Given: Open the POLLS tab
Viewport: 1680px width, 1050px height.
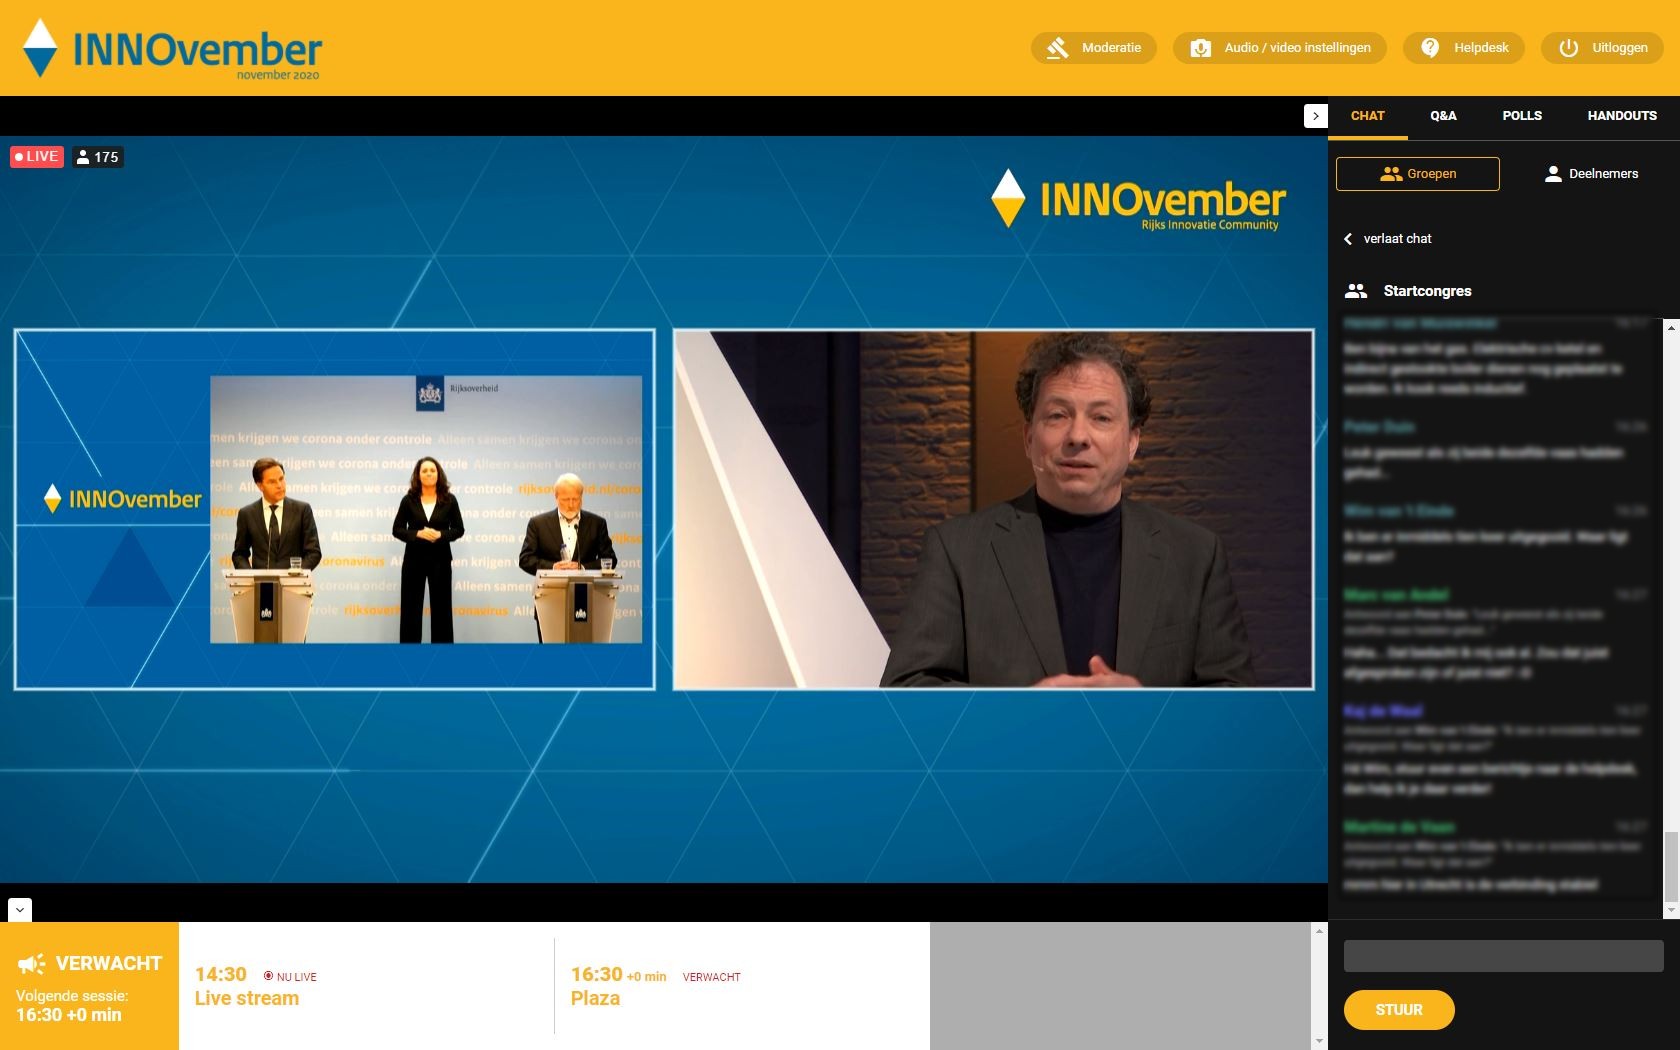Looking at the screenshot, I should click(1522, 116).
